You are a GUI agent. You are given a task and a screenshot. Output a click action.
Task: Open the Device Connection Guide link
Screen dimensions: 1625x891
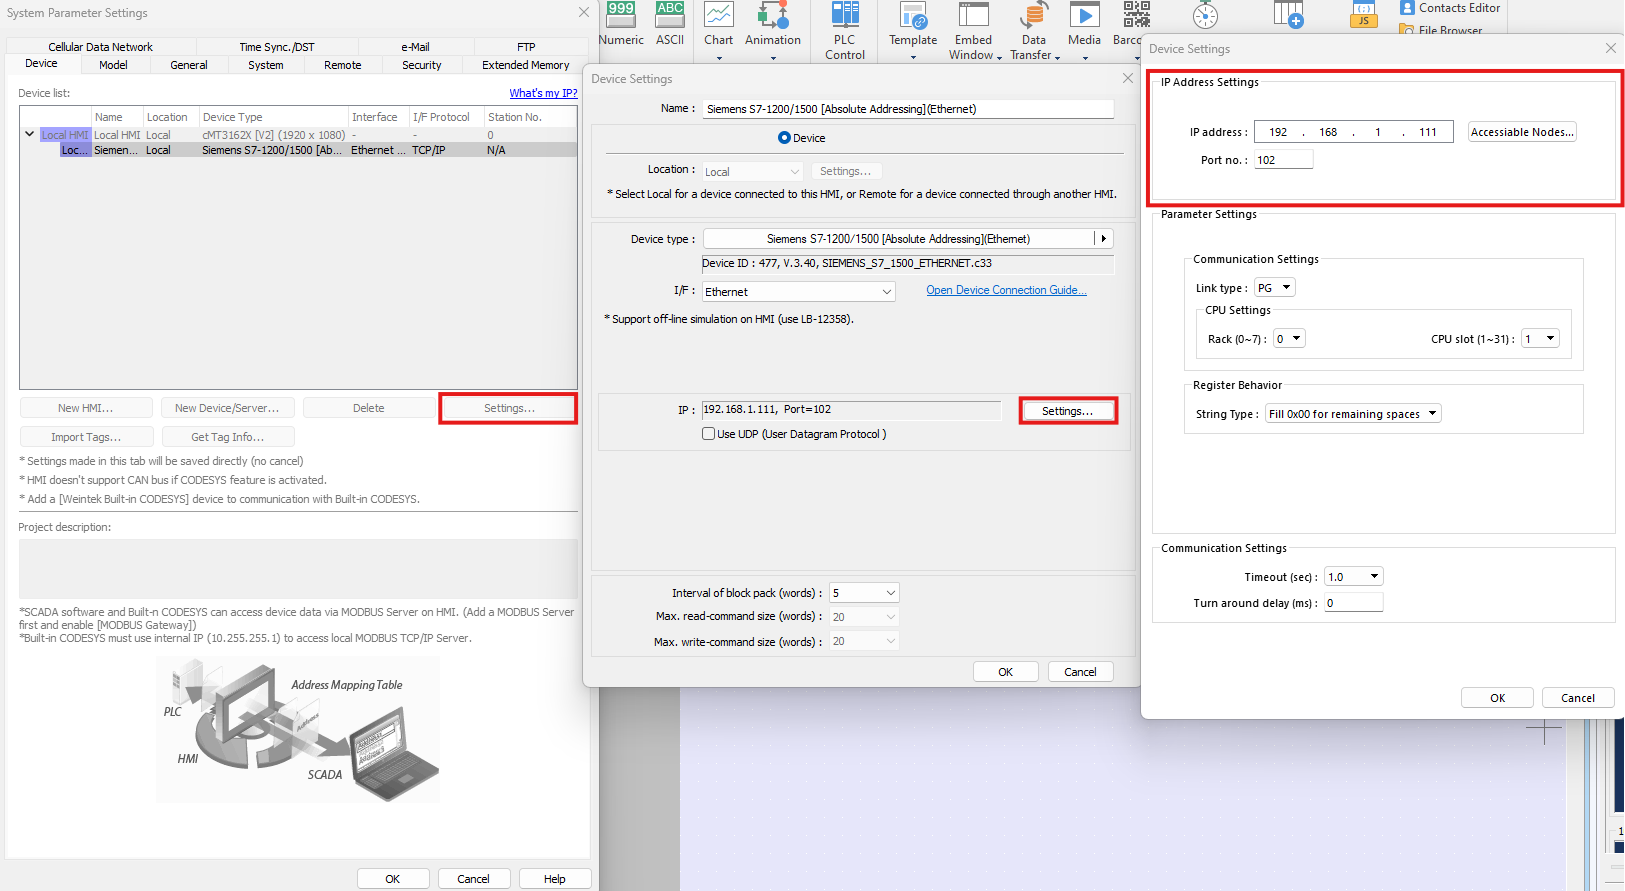1006,290
